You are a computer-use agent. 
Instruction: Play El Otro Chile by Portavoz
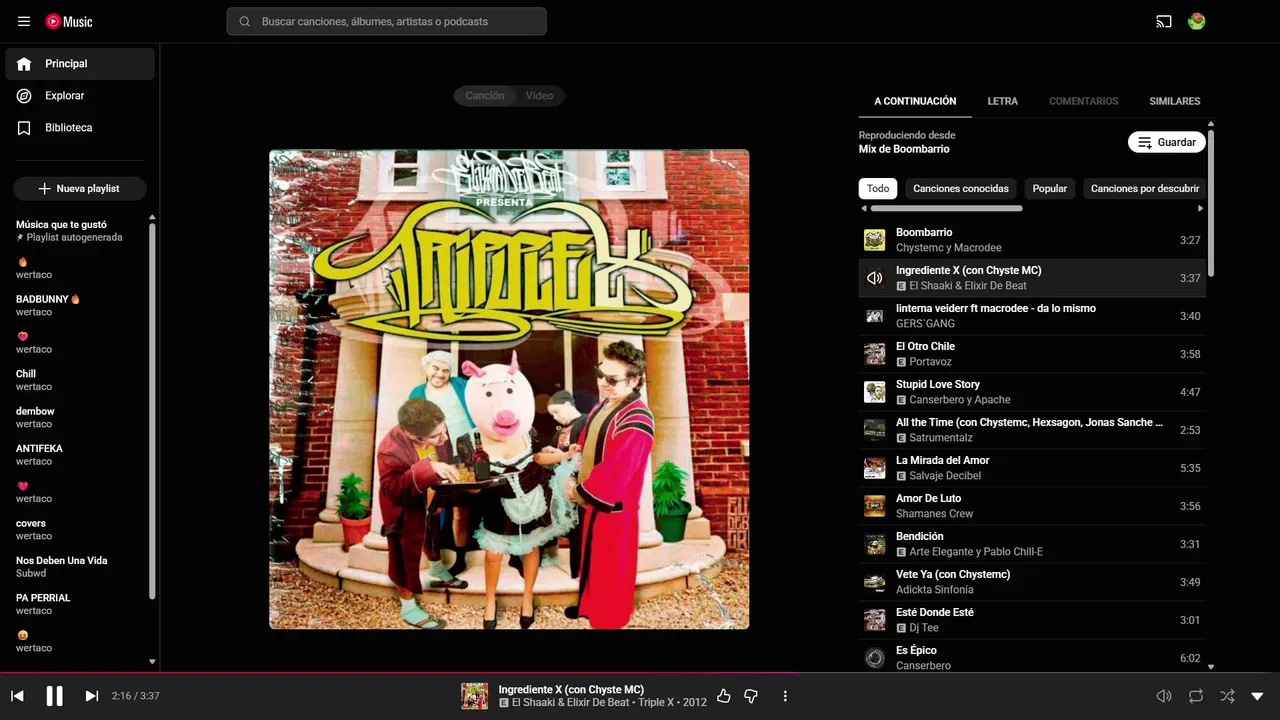tap(1032, 354)
